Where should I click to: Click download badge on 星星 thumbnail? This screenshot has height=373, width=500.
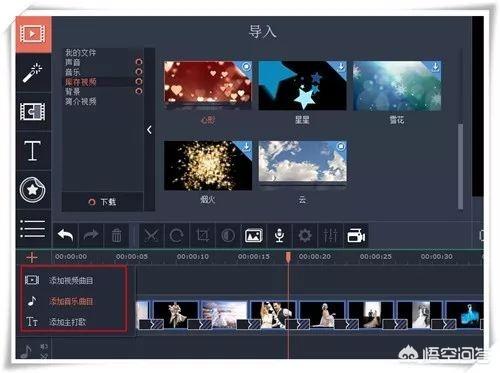tap(340, 67)
